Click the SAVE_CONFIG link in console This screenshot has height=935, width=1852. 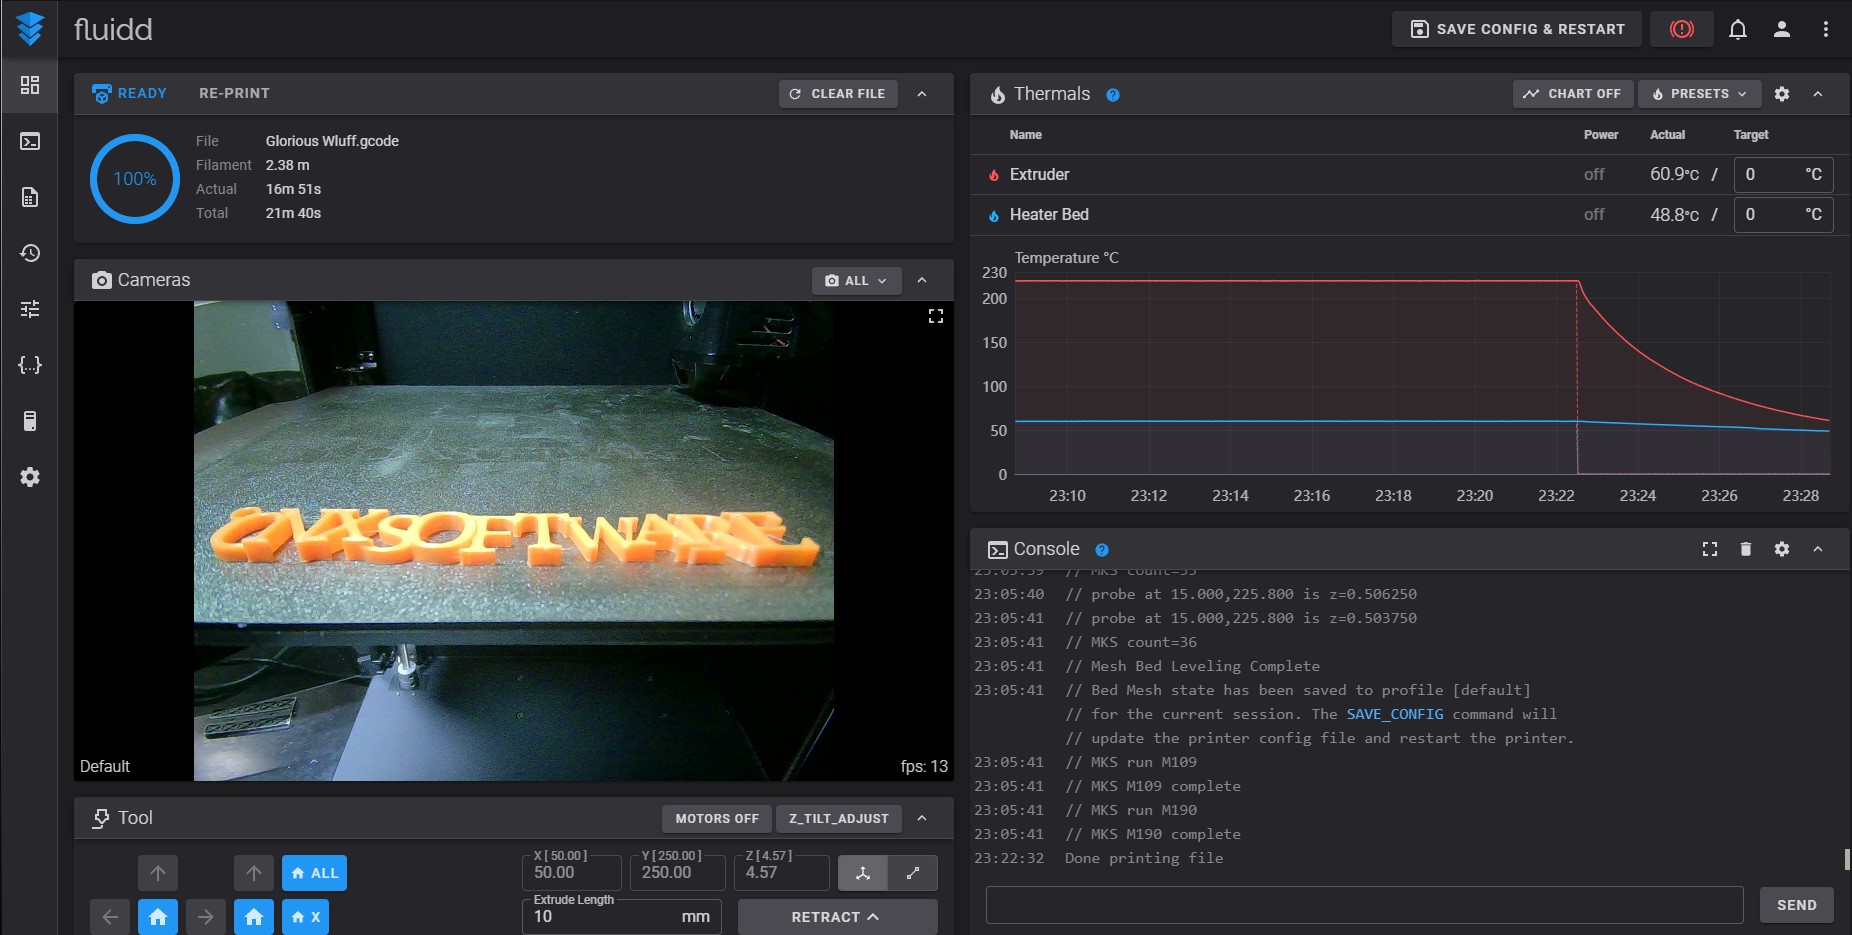[1394, 714]
